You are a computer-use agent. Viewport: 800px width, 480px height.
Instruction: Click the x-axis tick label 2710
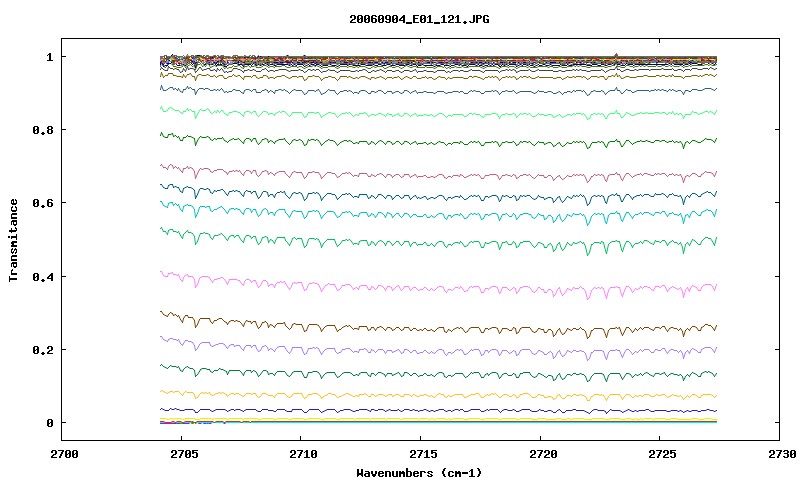(x=304, y=454)
